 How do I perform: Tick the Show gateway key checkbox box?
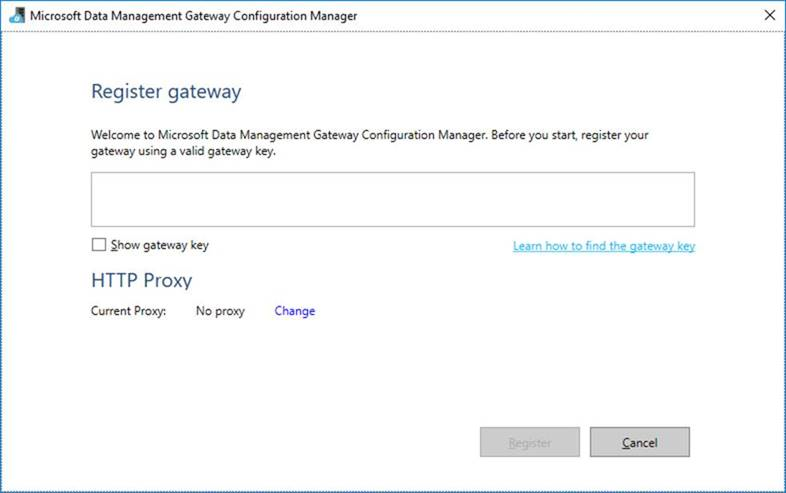click(98, 245)
